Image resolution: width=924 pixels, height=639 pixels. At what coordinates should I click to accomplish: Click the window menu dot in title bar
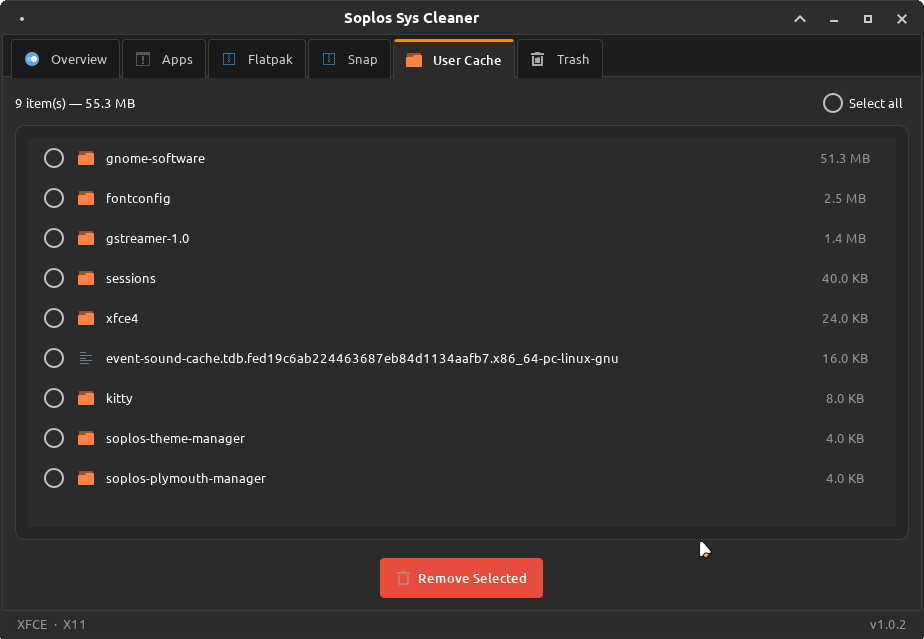(x=22, y=19)
